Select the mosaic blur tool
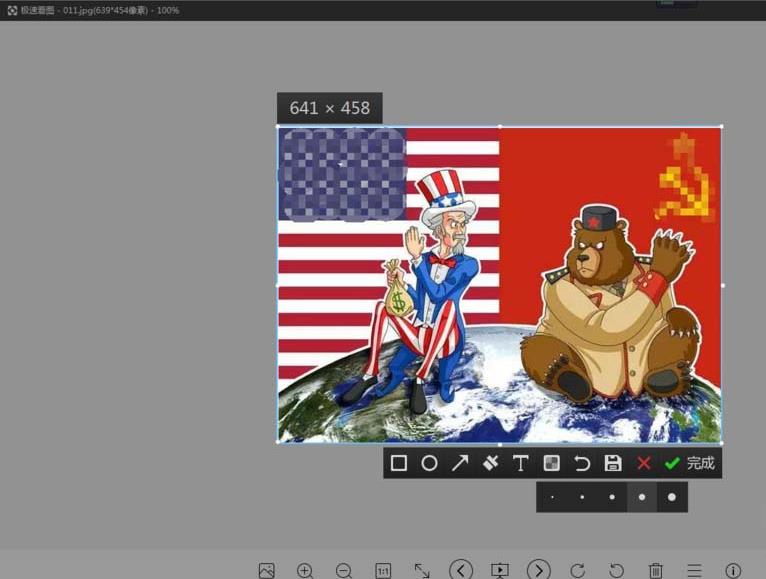This screenshot has width=766, height=579. 552,463
